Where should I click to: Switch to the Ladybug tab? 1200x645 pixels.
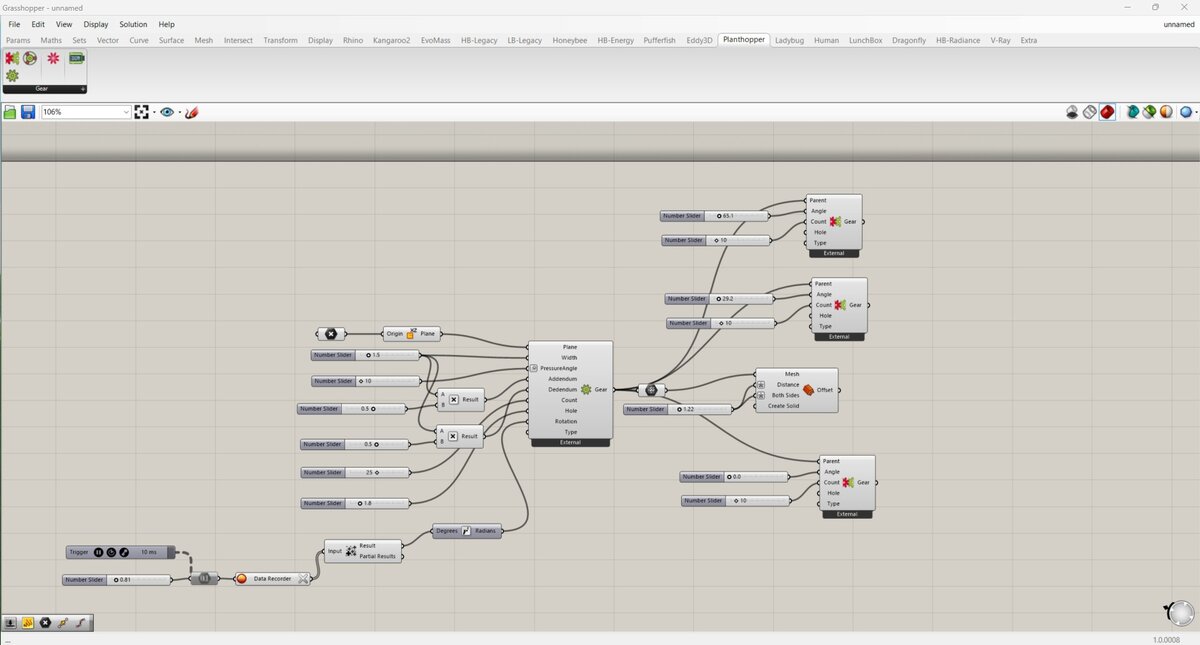click(789, 40)
